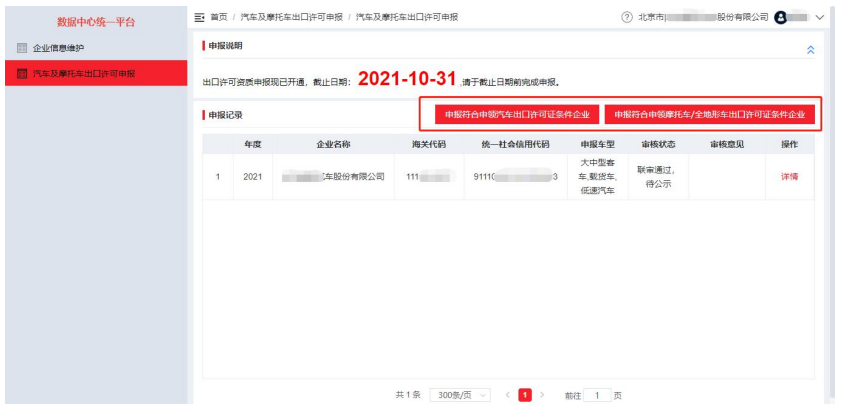Click the next page arrow

click(542, 395)
